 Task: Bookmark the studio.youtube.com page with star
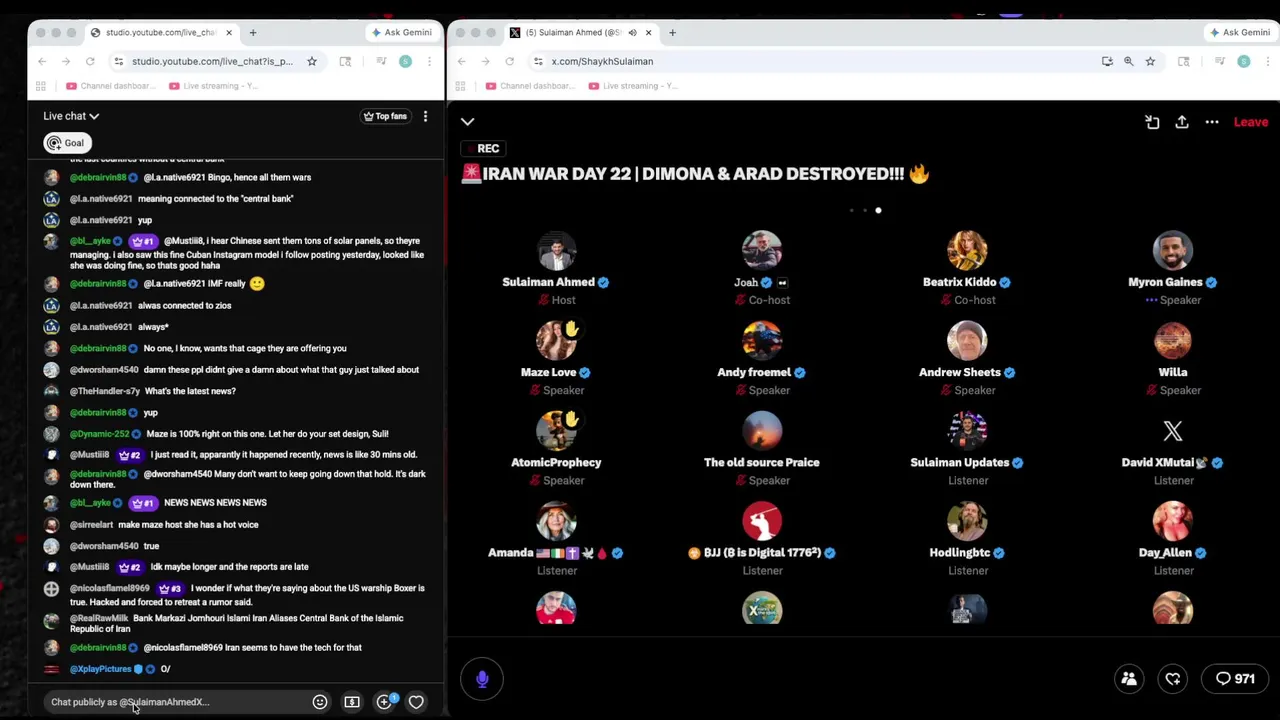(x=312, y=61)
